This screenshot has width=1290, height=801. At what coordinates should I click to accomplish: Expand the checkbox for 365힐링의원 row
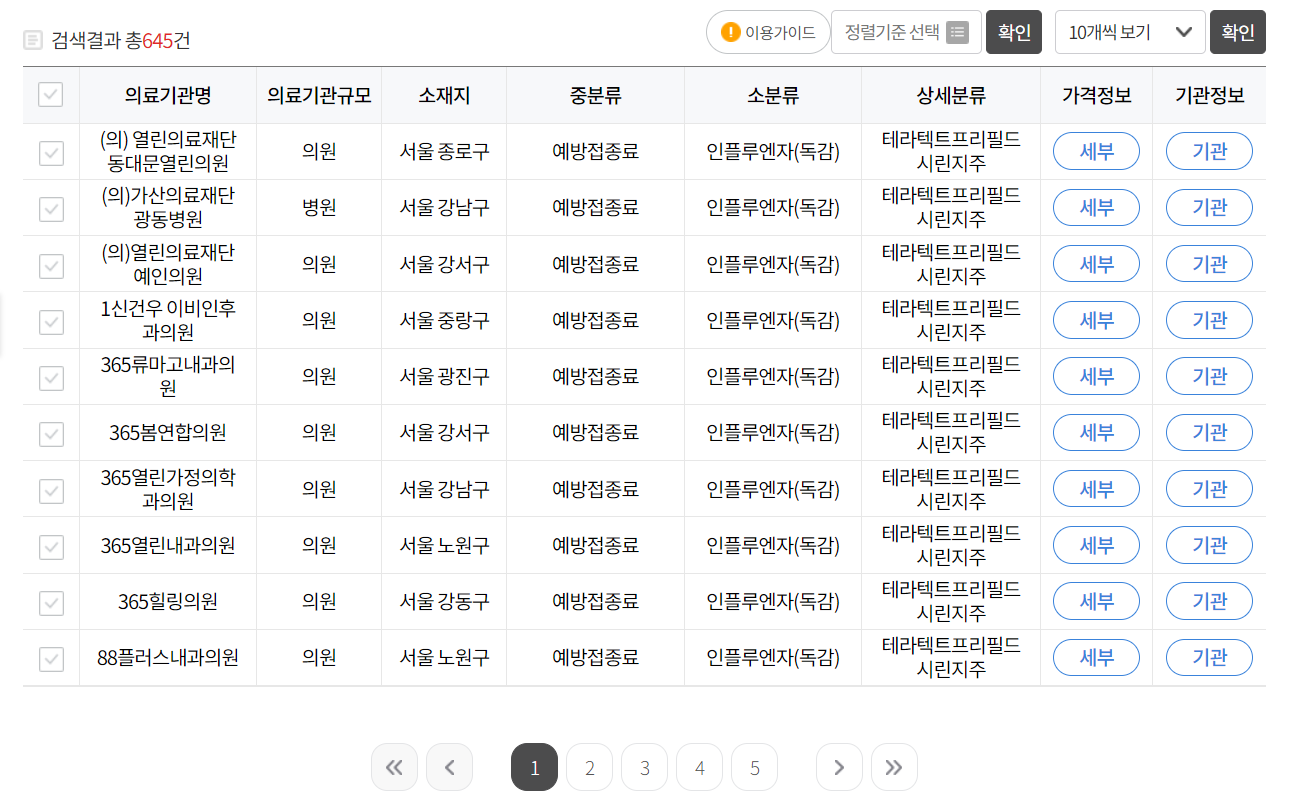tap(50, 601)
